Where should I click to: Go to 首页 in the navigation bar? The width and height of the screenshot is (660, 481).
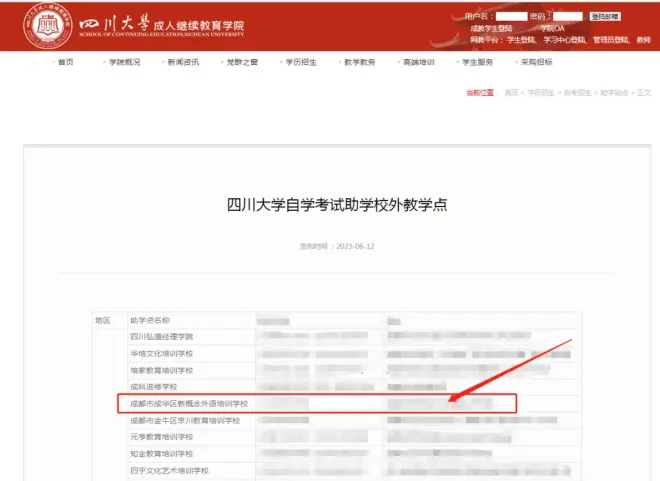(65, 62)
